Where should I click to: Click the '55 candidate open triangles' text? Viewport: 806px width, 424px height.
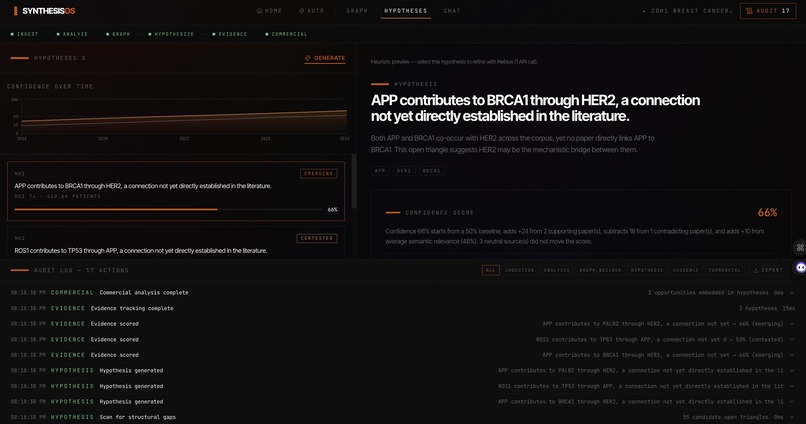click(x=726, y=417)
